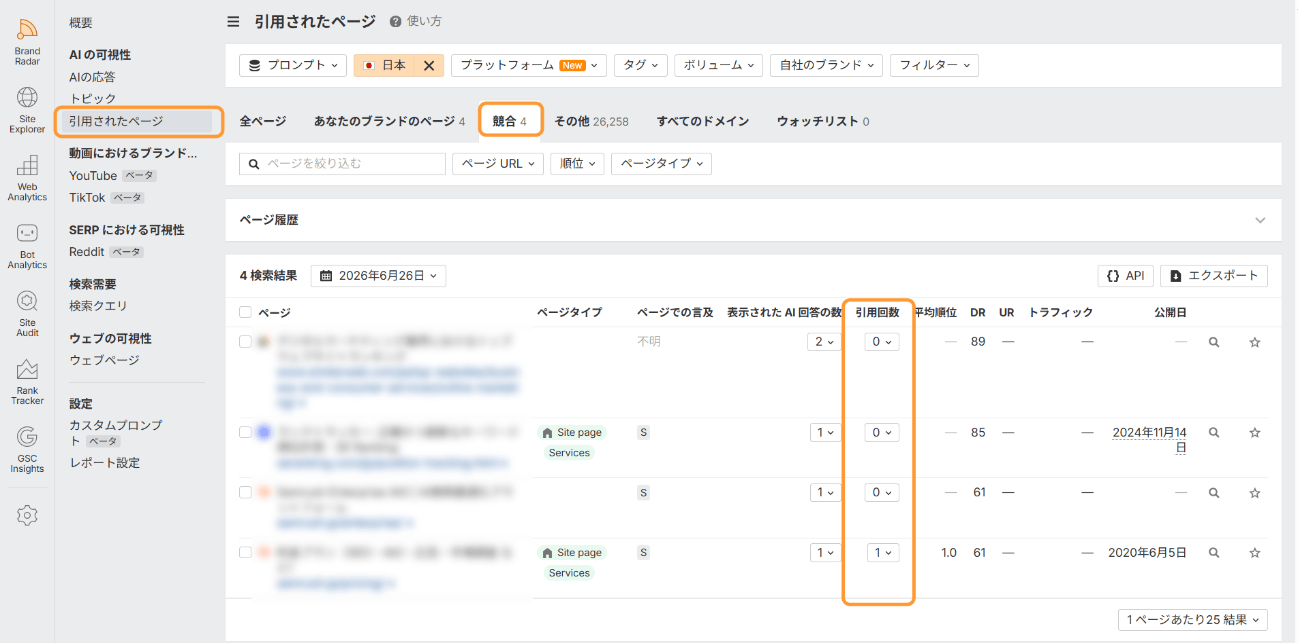The image size is (1298, 643).
Task: Open Web Analytics tool
Action: click(x=27, y=176)
